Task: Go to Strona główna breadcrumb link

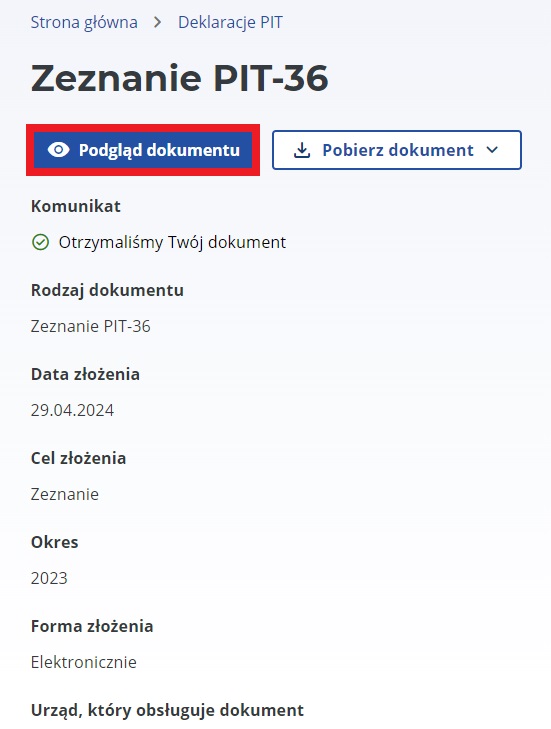Action: pyautogui.click(x=84, y=22)
